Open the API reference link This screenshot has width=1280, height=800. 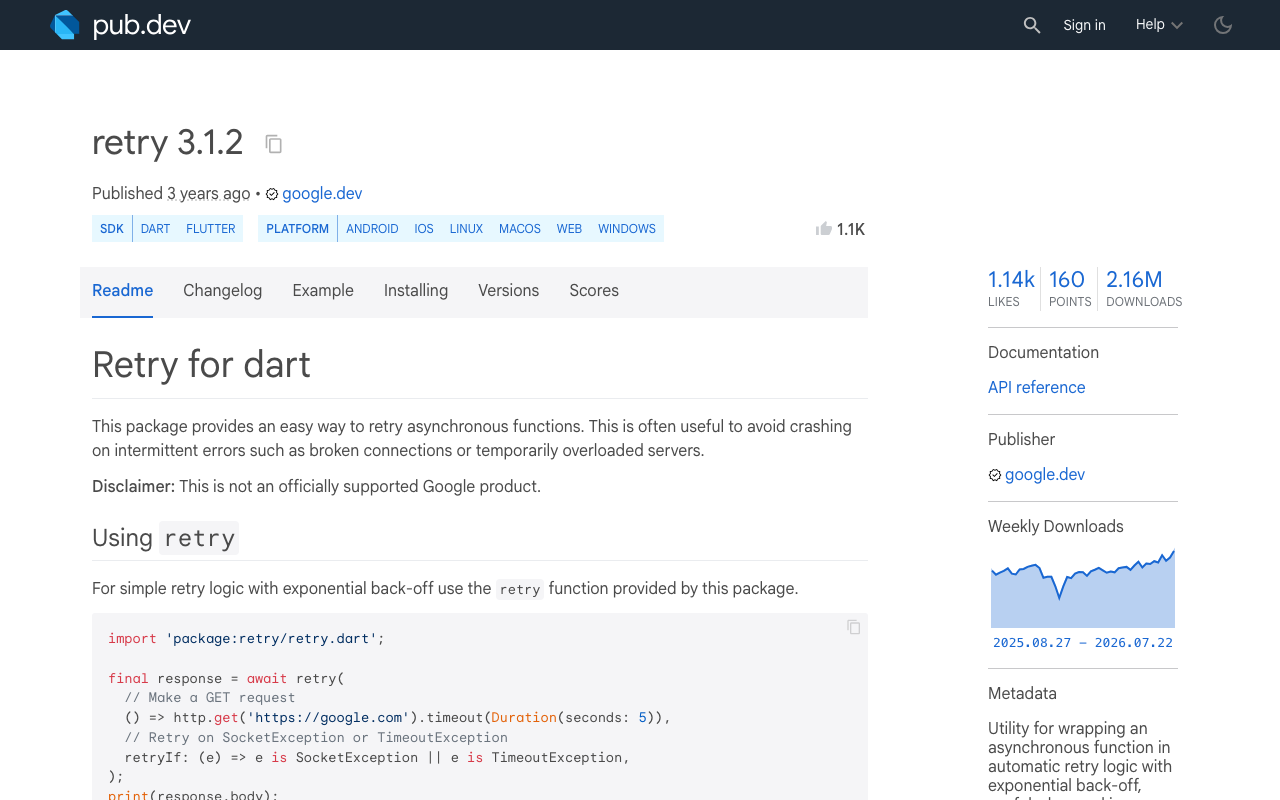click(x=1036, y=388)
